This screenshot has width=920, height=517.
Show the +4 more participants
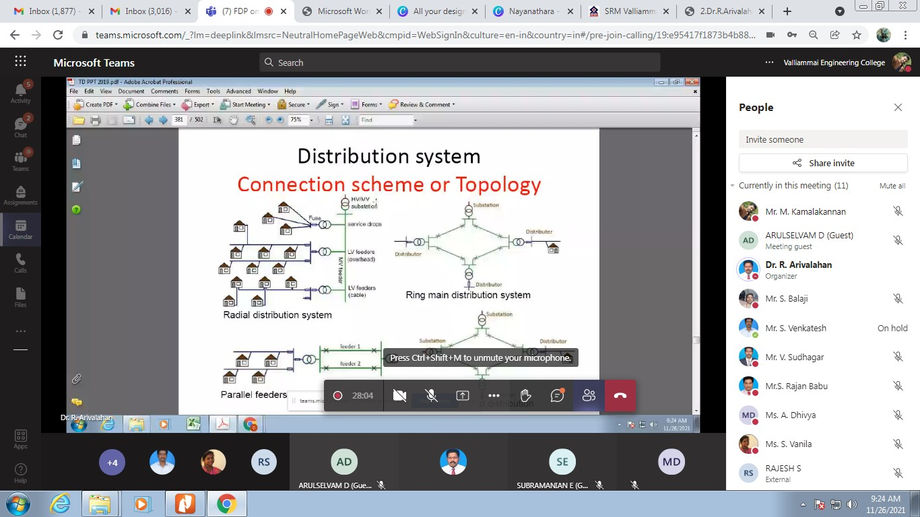tap(112, 462)
